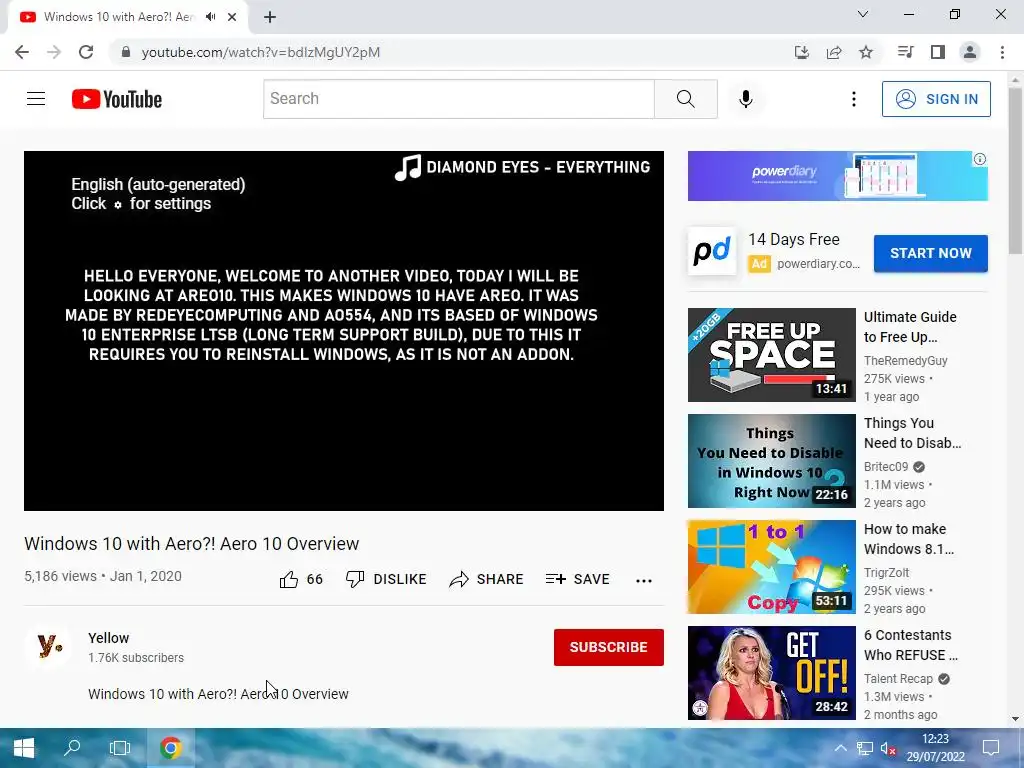Screen dimensions: 1024x768
Task: Click the Britec09 channel name
Action: tap(886, 466)
